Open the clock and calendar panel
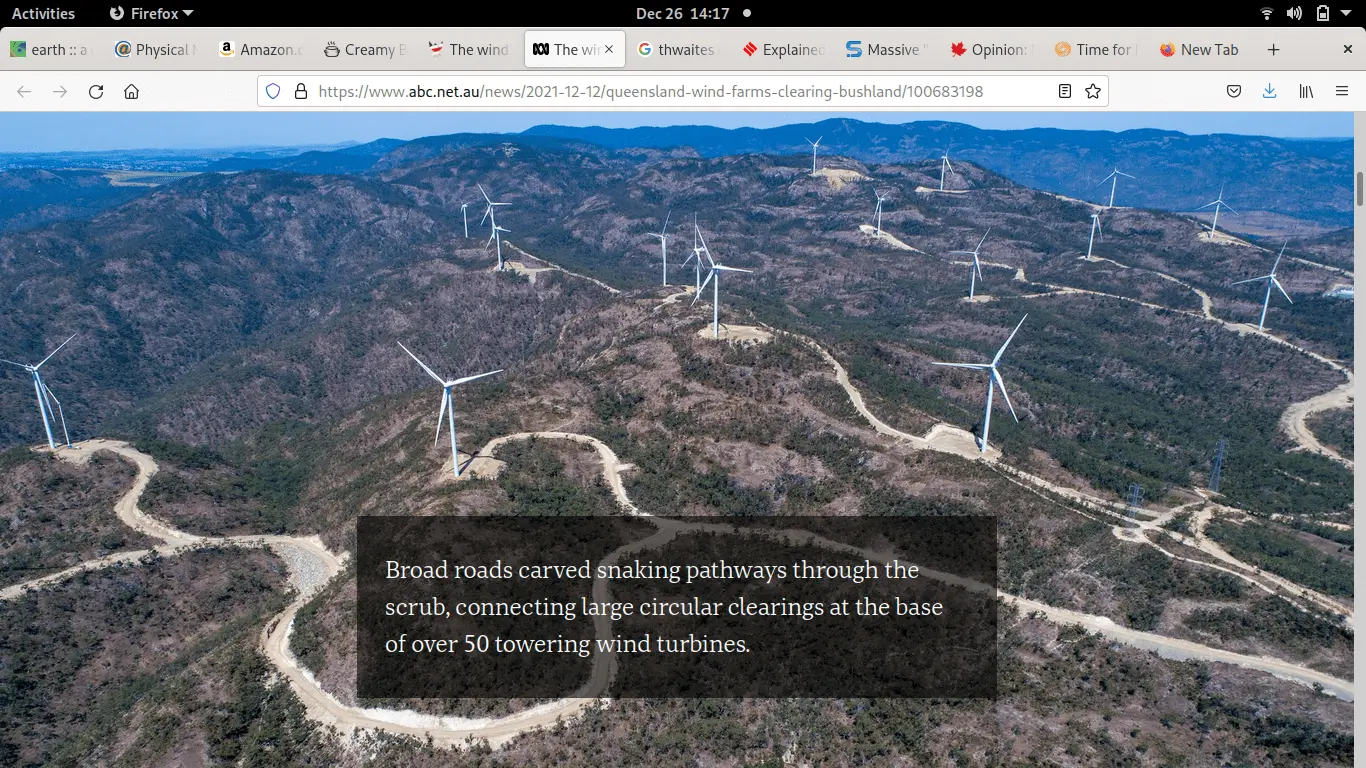 point(683,14)
